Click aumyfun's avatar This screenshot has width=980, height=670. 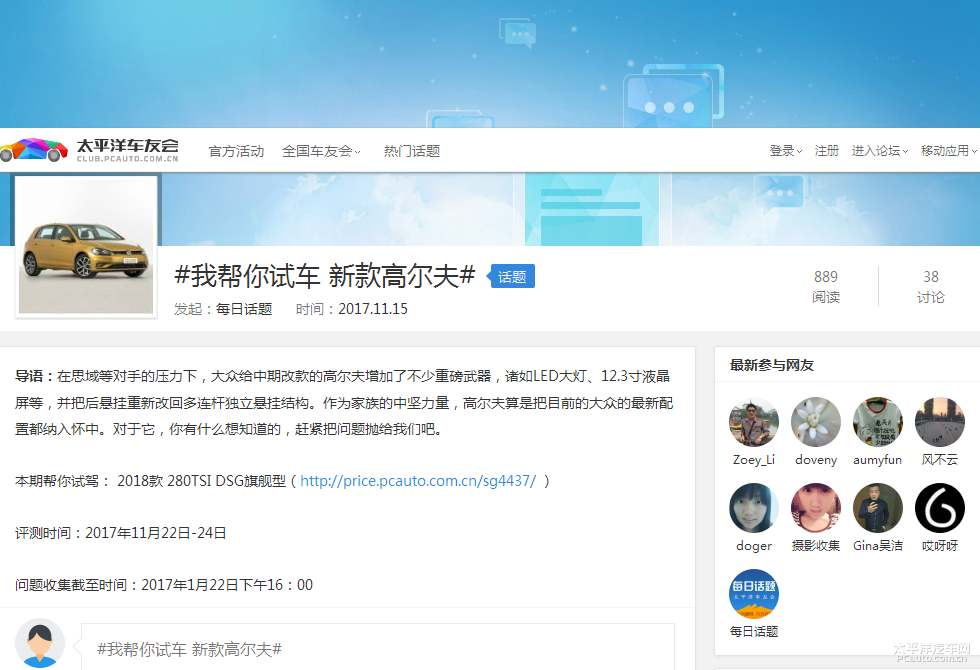[x=877, y=422]
